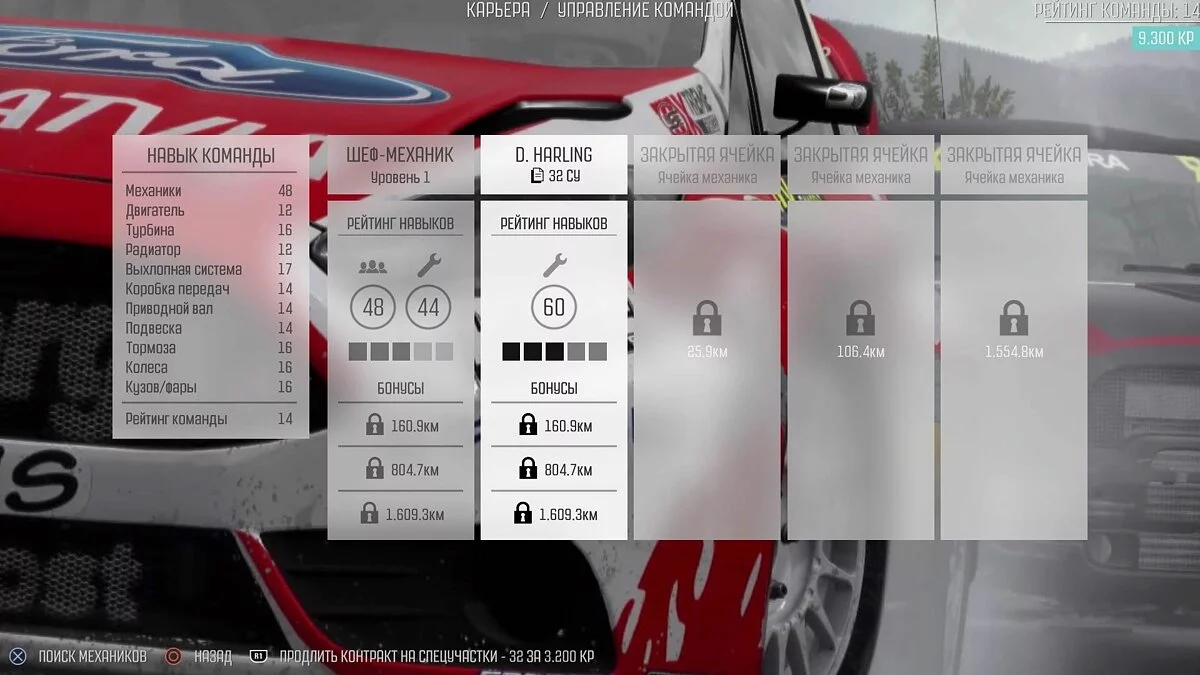Click the lock icon on the 25.9км slot

pyautogui.click(x=709, y=320)
